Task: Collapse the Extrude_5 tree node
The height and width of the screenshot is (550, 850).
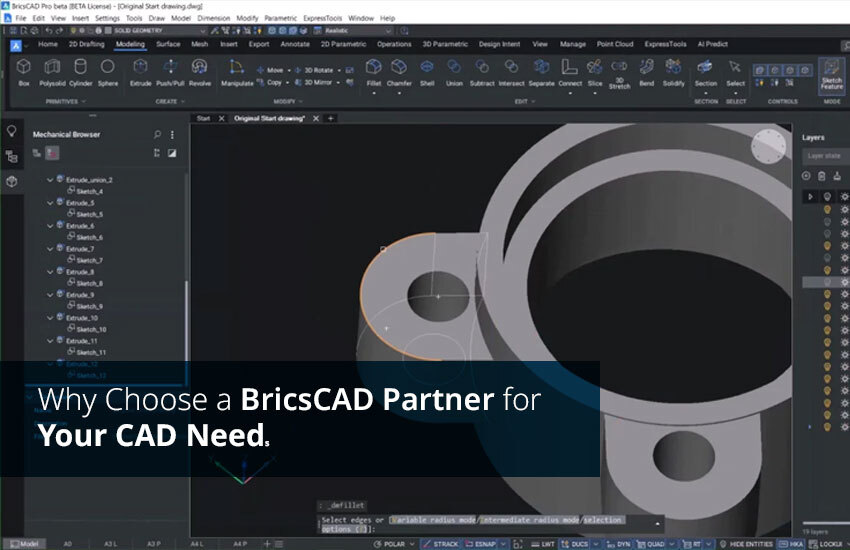Action: click(x=50, y=203)
